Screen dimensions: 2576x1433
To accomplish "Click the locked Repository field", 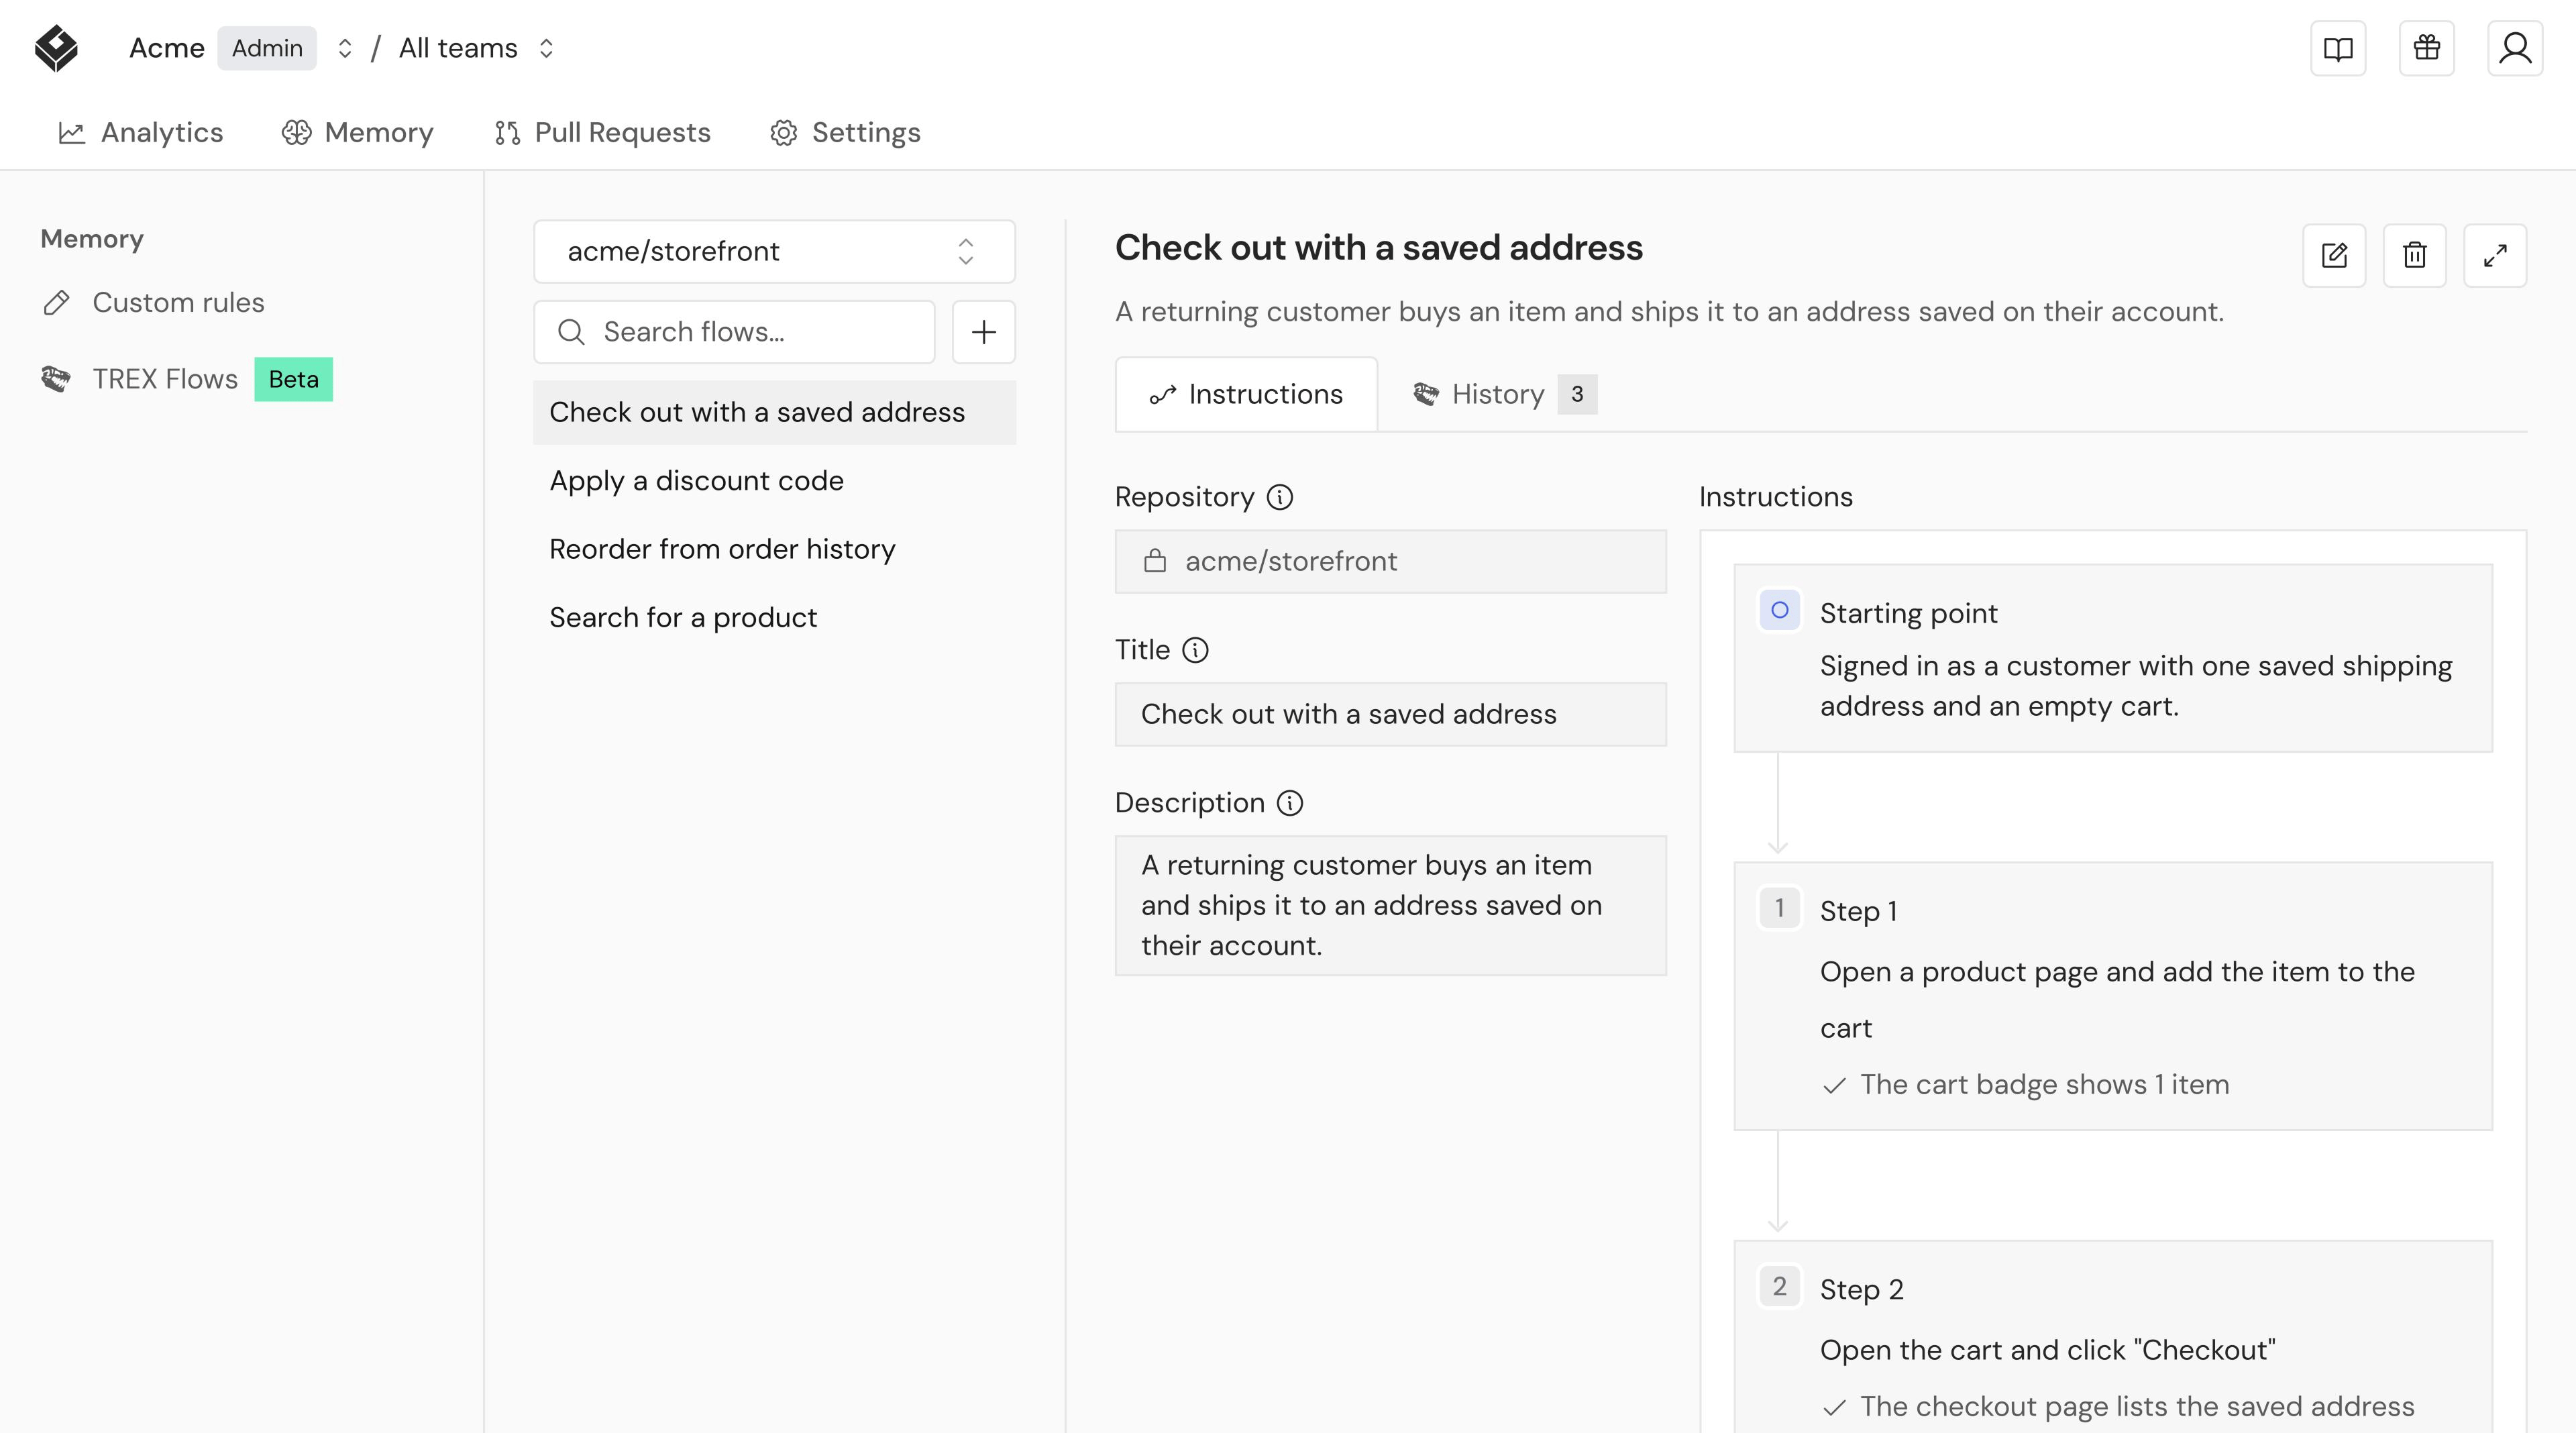I will coord(1390,561).
